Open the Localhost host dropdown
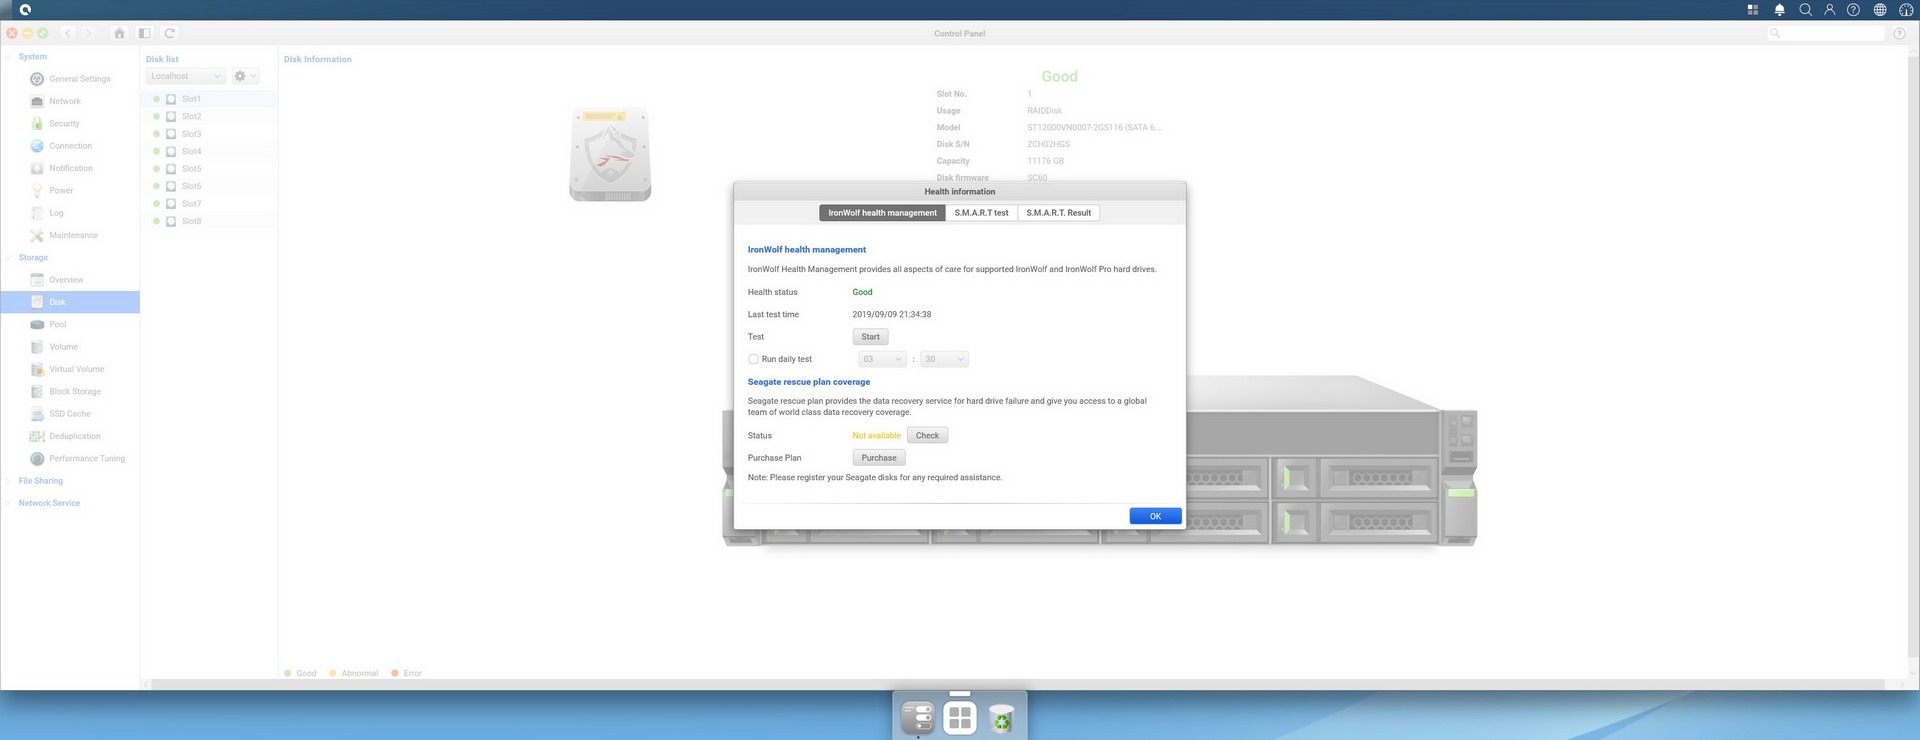 (x=186, y=76)
